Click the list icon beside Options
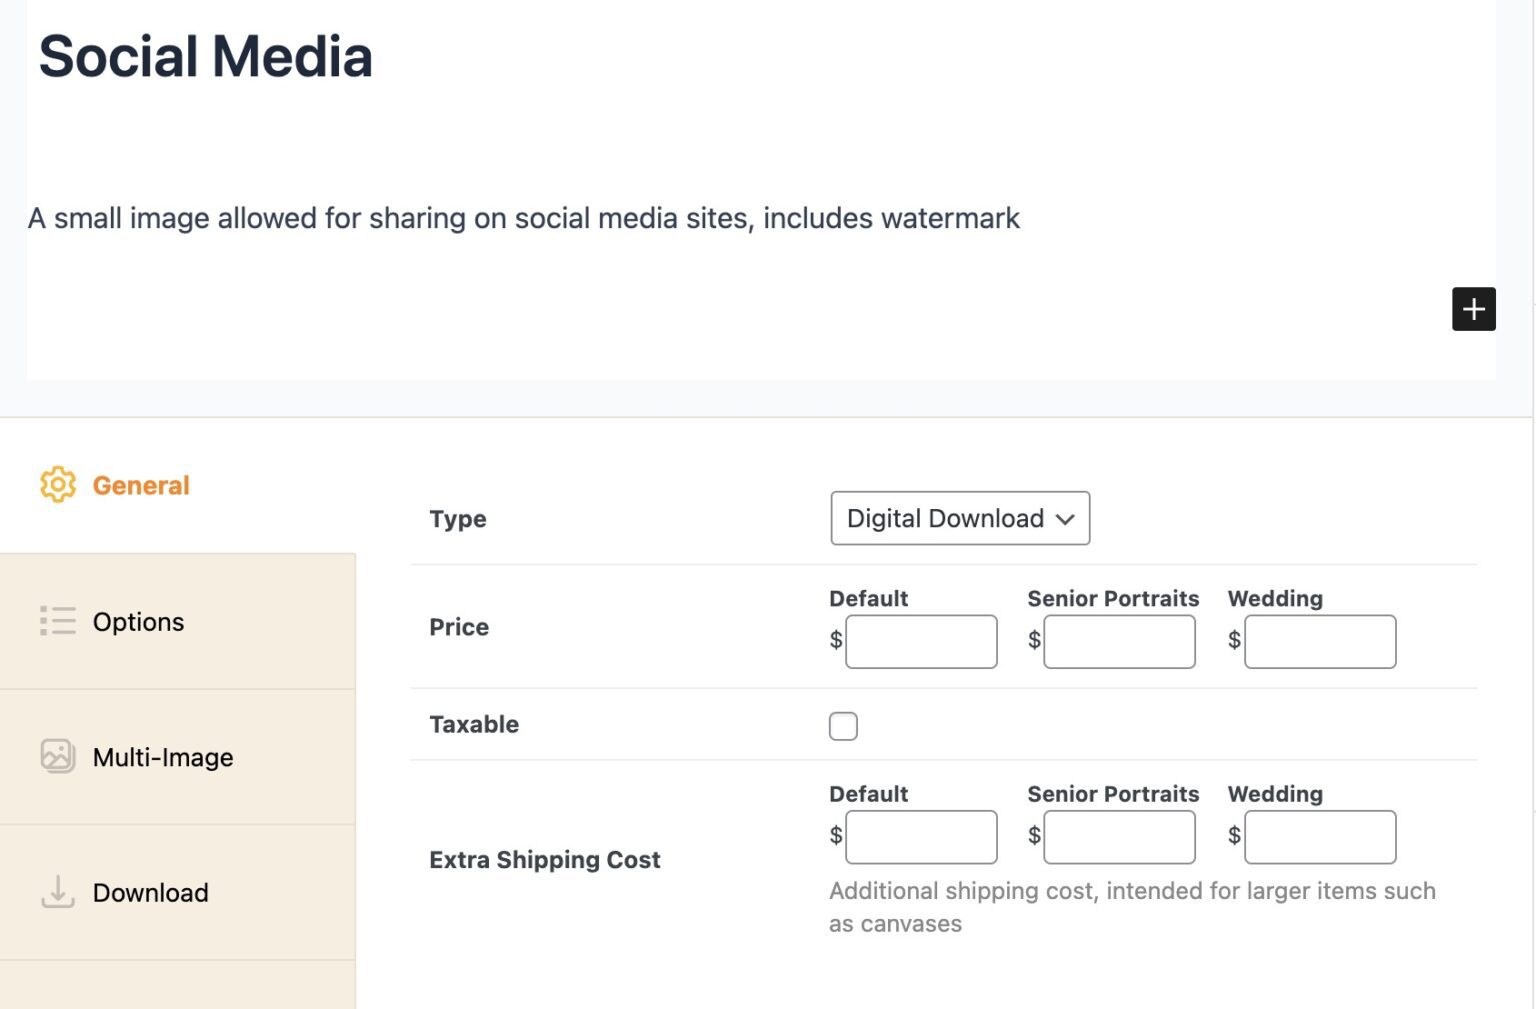Viewport: 1536px width, 1009px height. (x=57, y=621)
